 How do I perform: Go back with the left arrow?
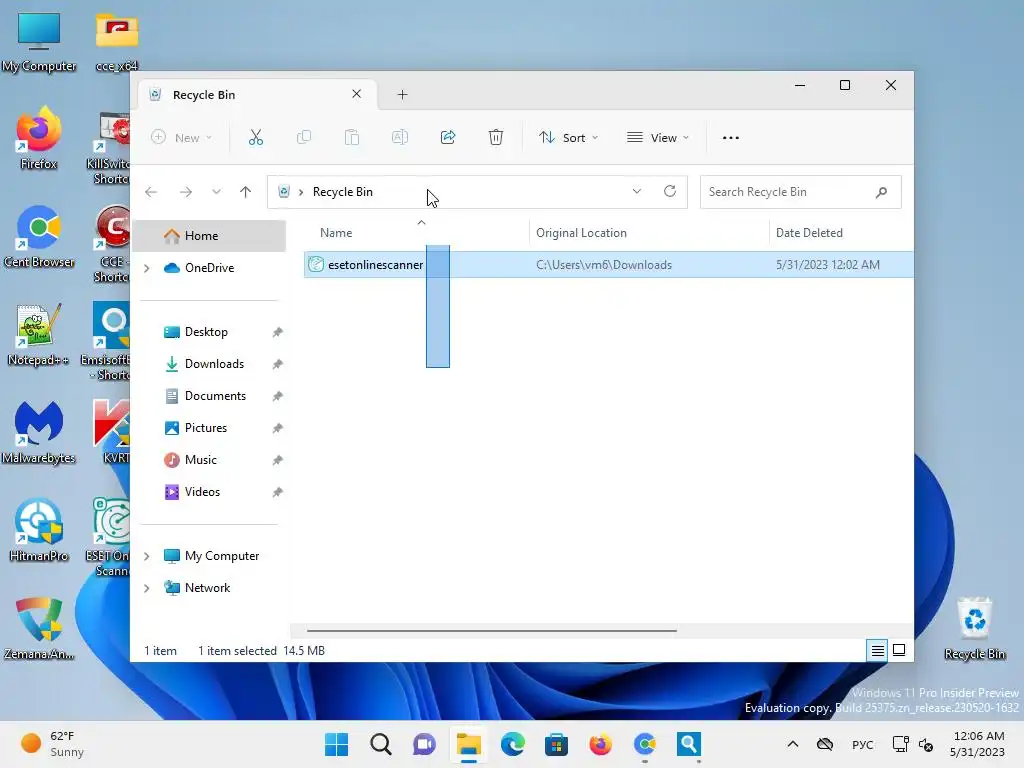[x=151, y=192]
